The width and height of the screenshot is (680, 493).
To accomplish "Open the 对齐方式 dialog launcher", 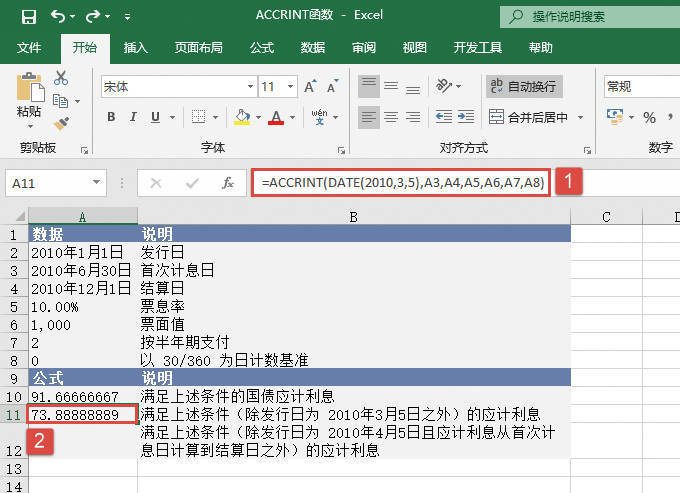I will (x=587, y=150).
